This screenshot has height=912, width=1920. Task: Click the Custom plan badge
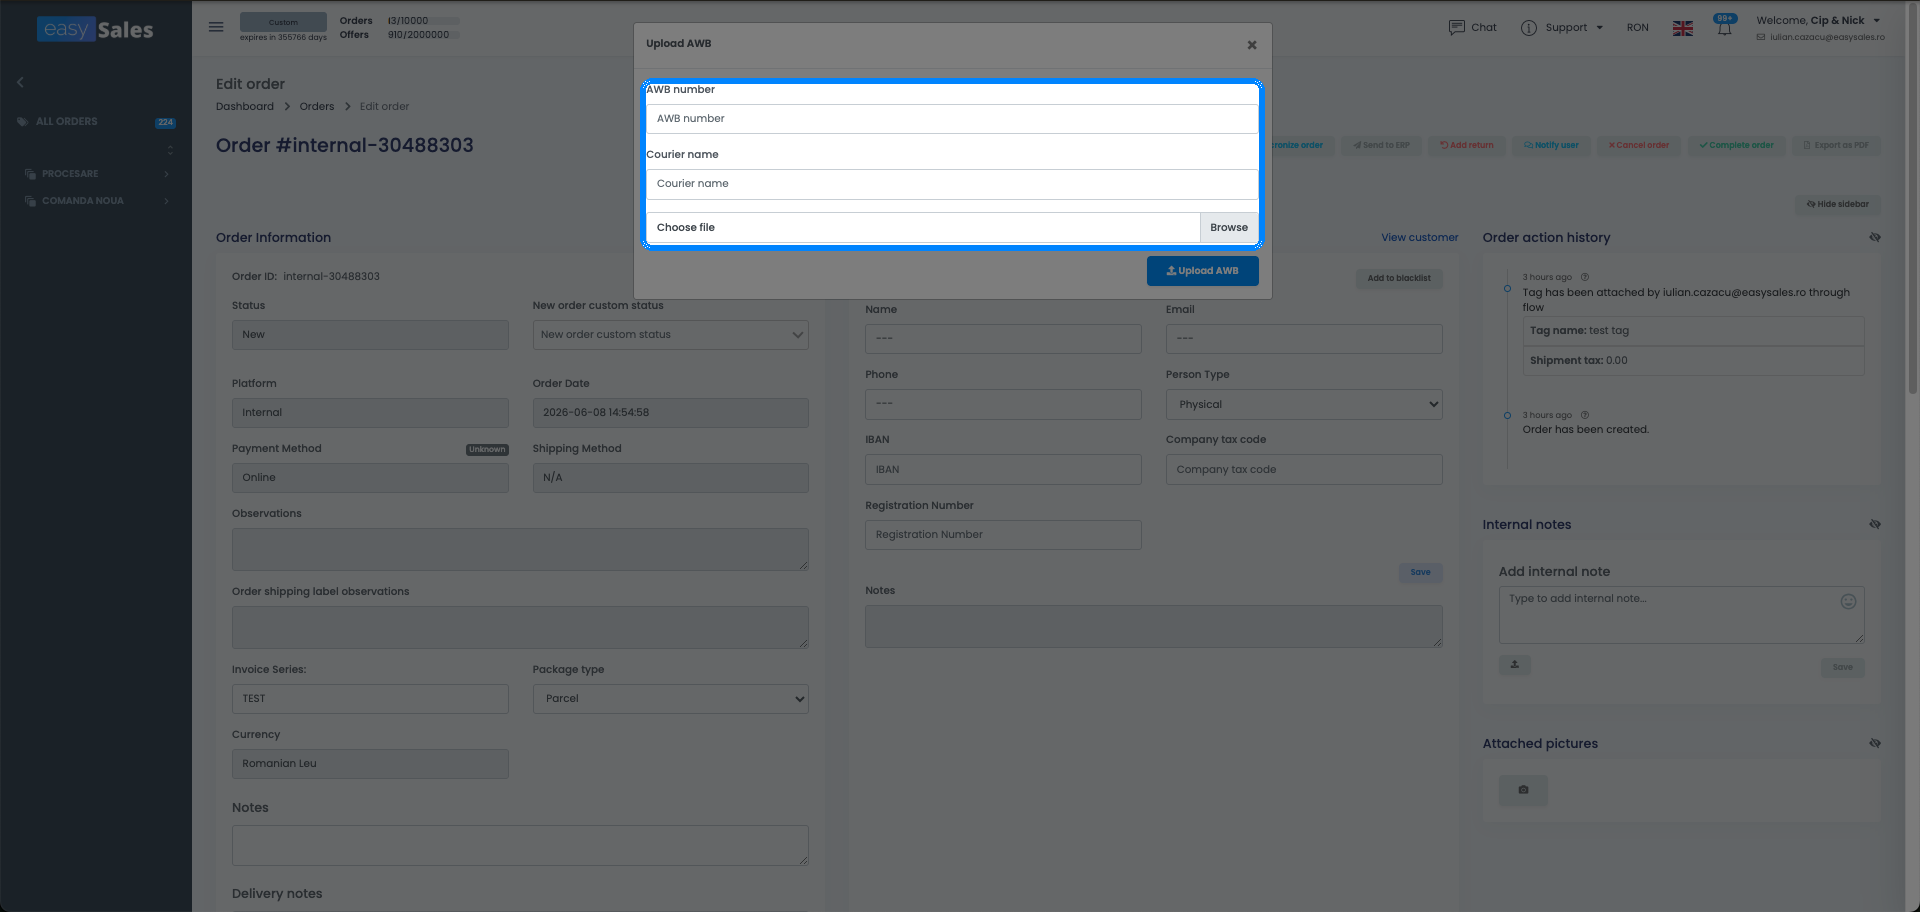click(x=283, y=22)
